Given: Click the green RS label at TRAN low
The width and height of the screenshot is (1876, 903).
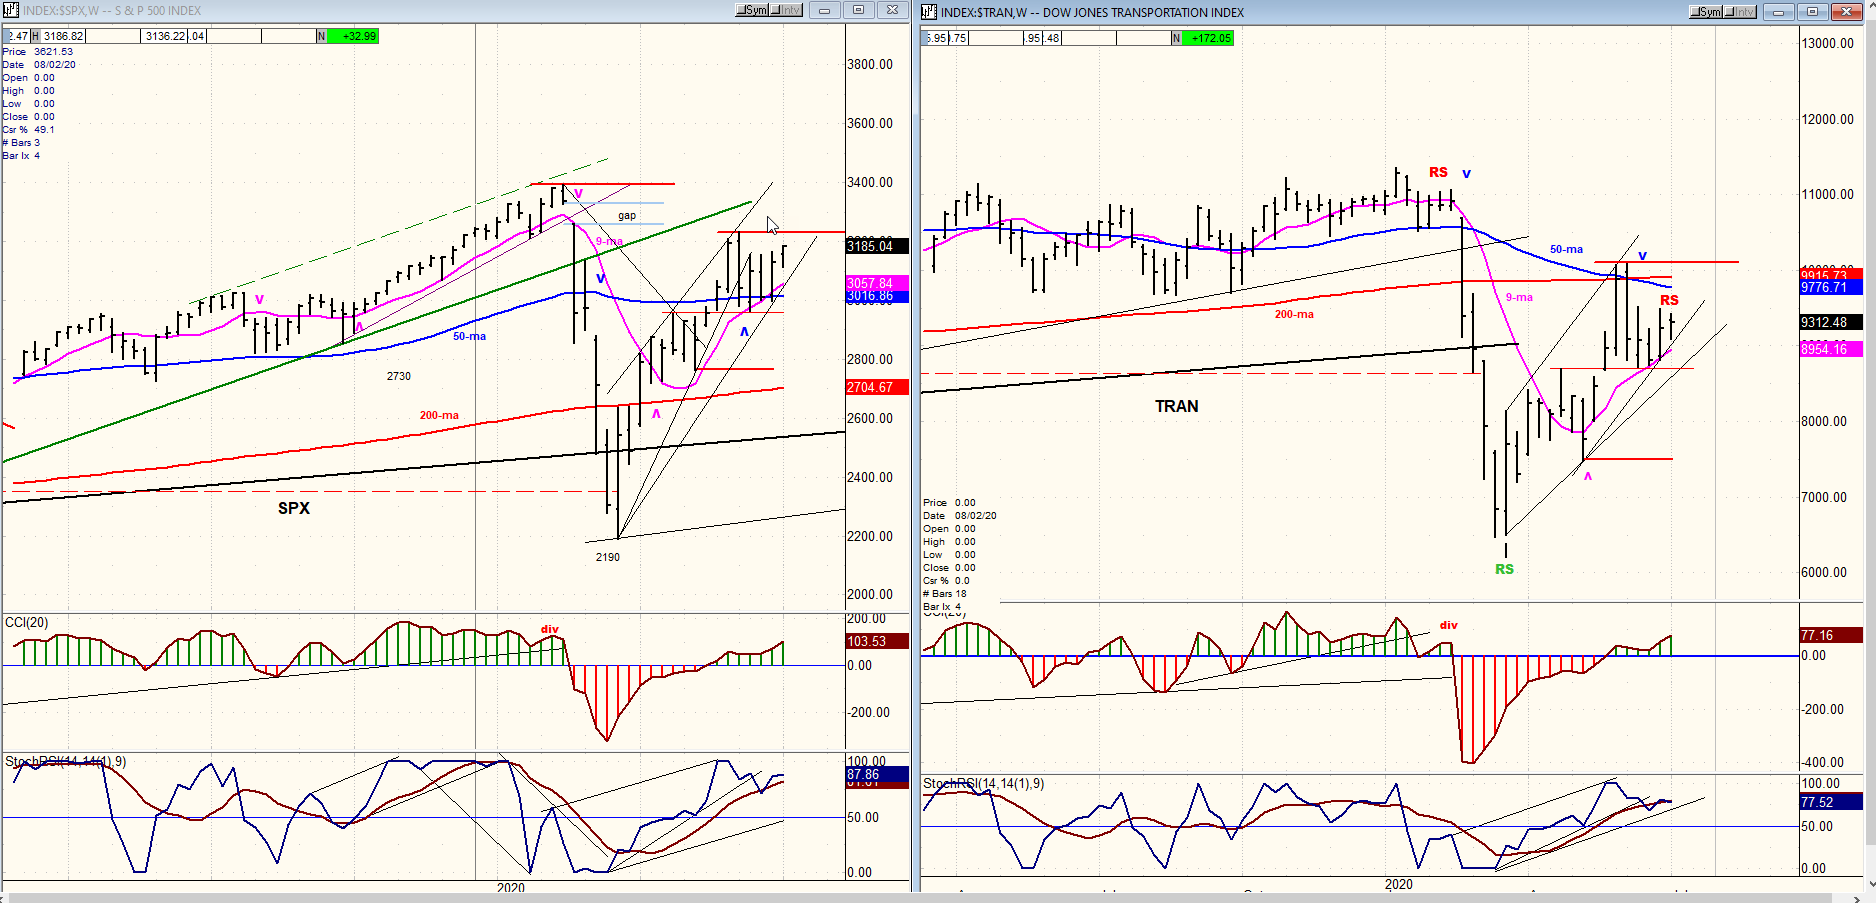Looking at the screenshot, I should click(1505, 569).
